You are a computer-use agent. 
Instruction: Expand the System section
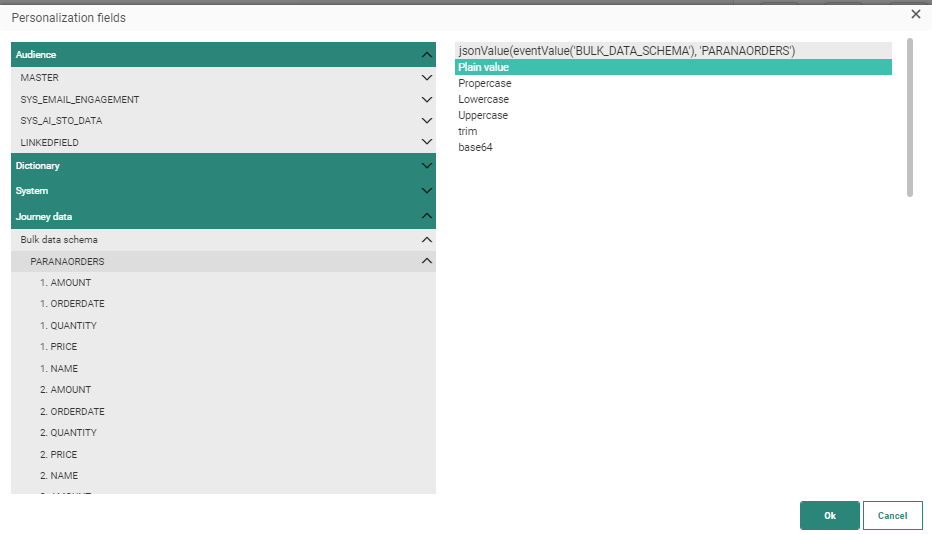[427, 191]
